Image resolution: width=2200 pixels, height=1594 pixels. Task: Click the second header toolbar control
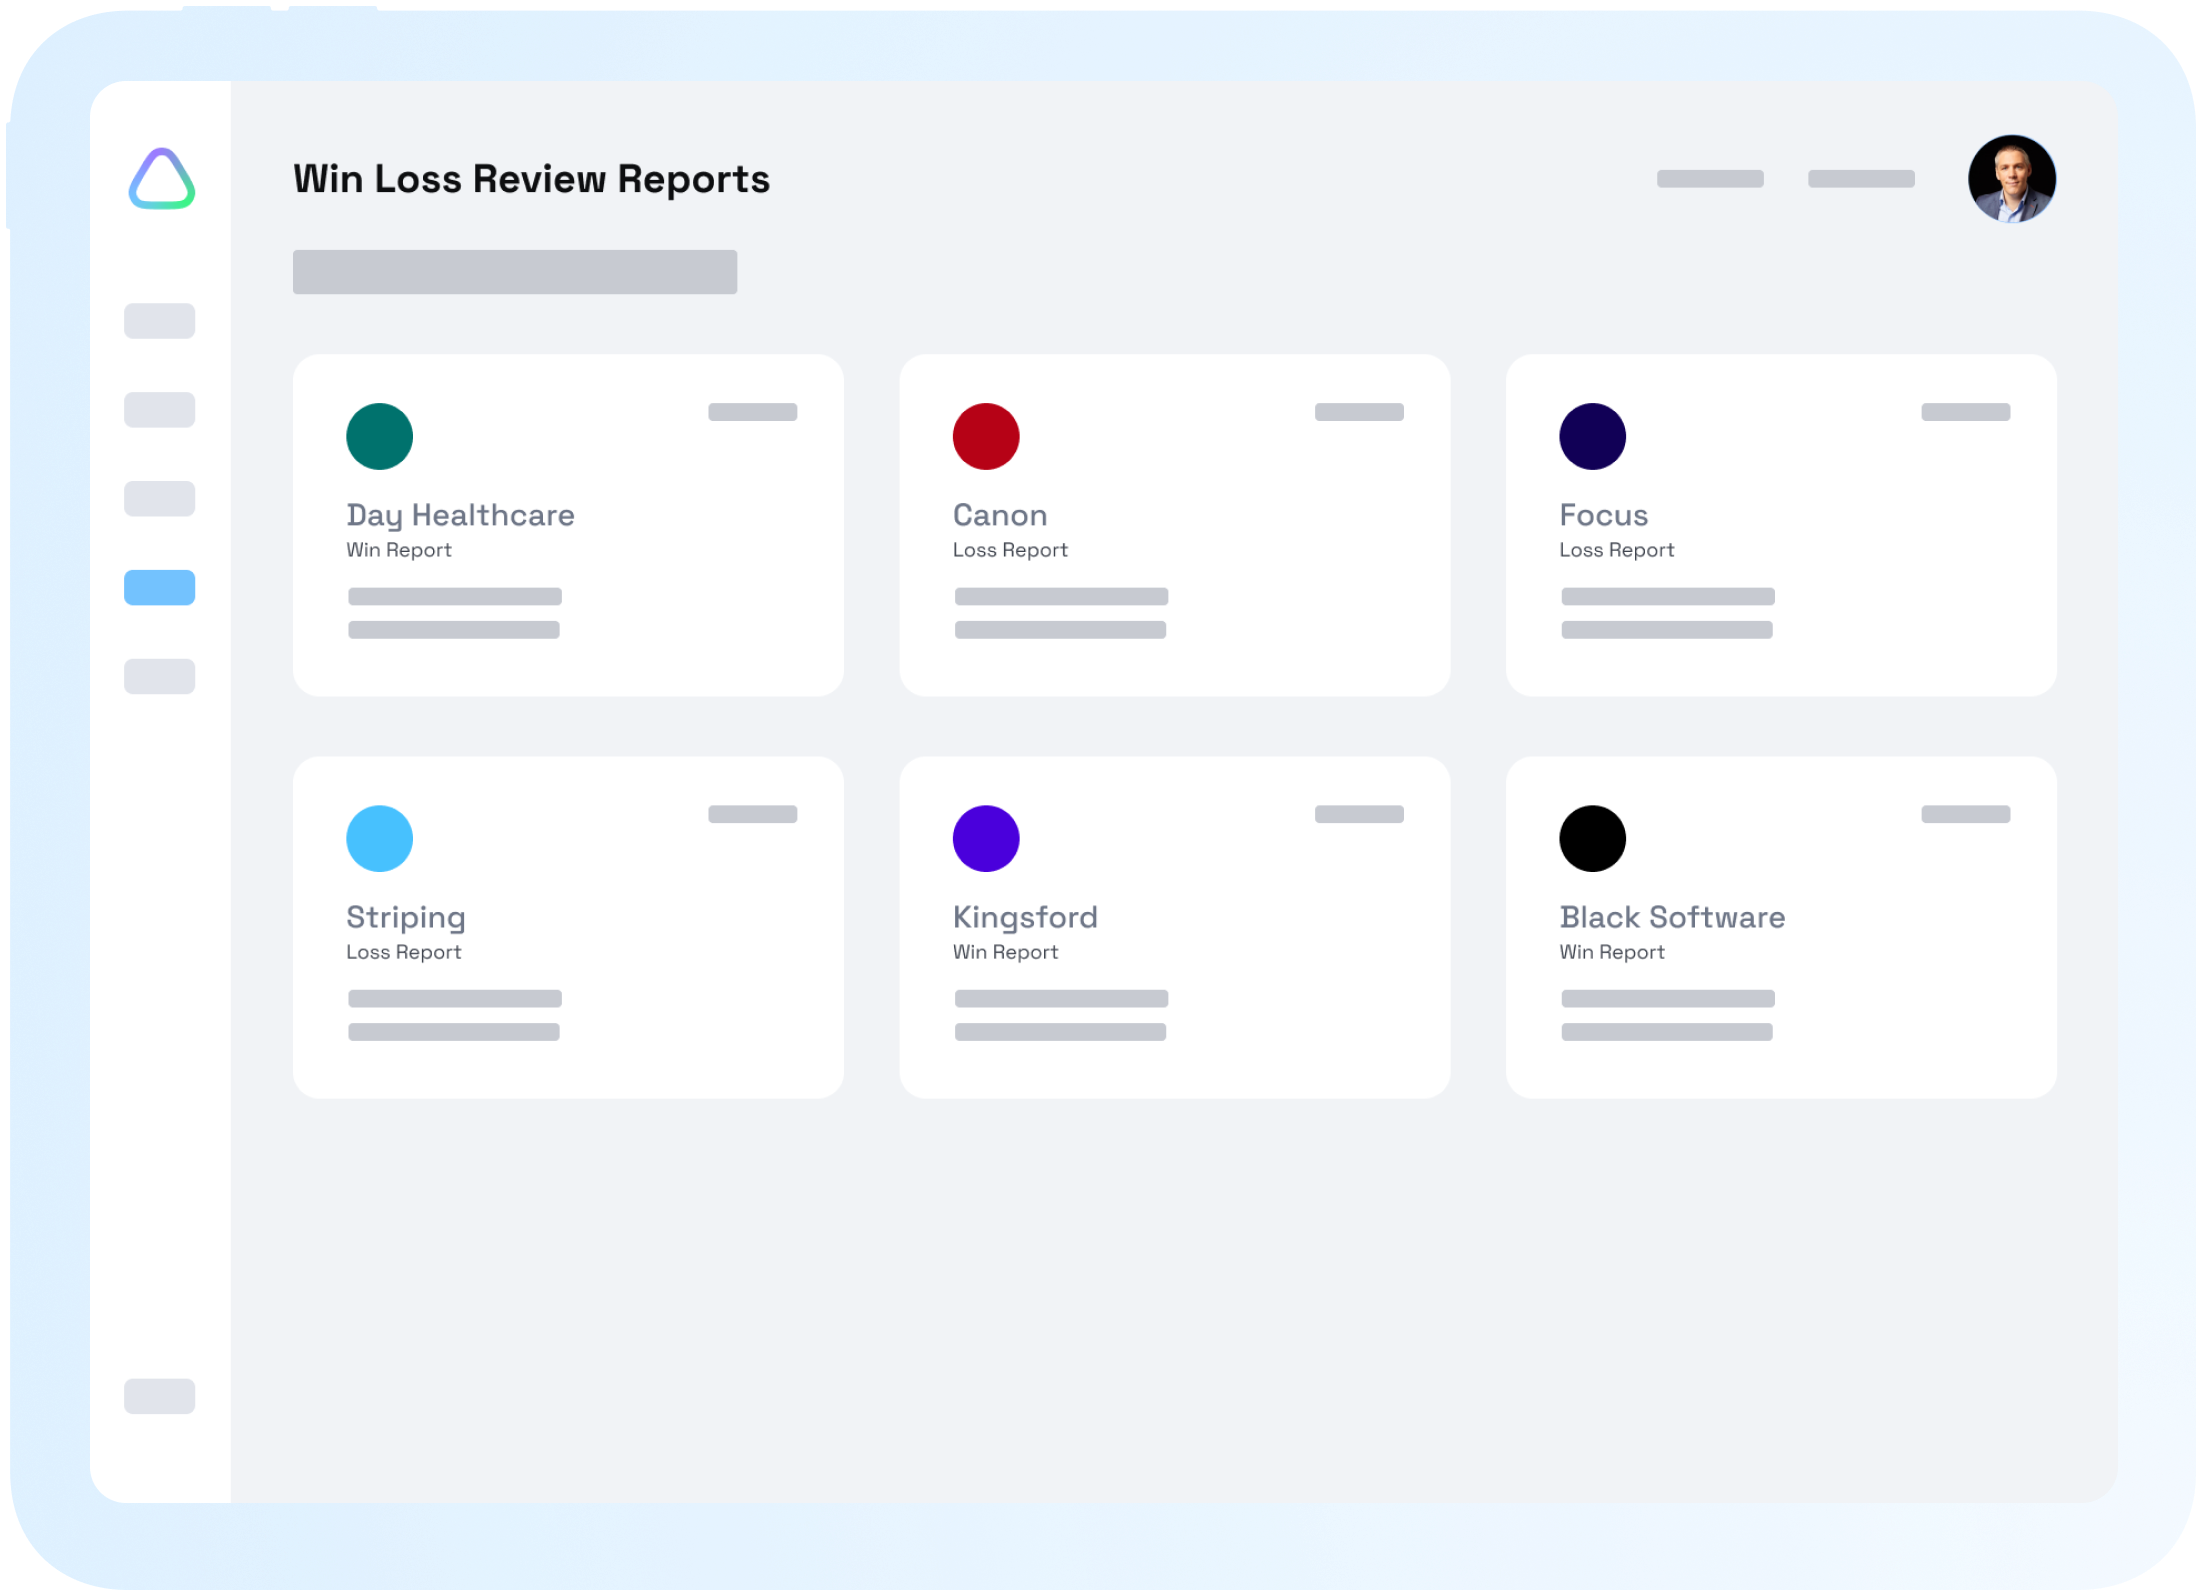(1861, 178)
